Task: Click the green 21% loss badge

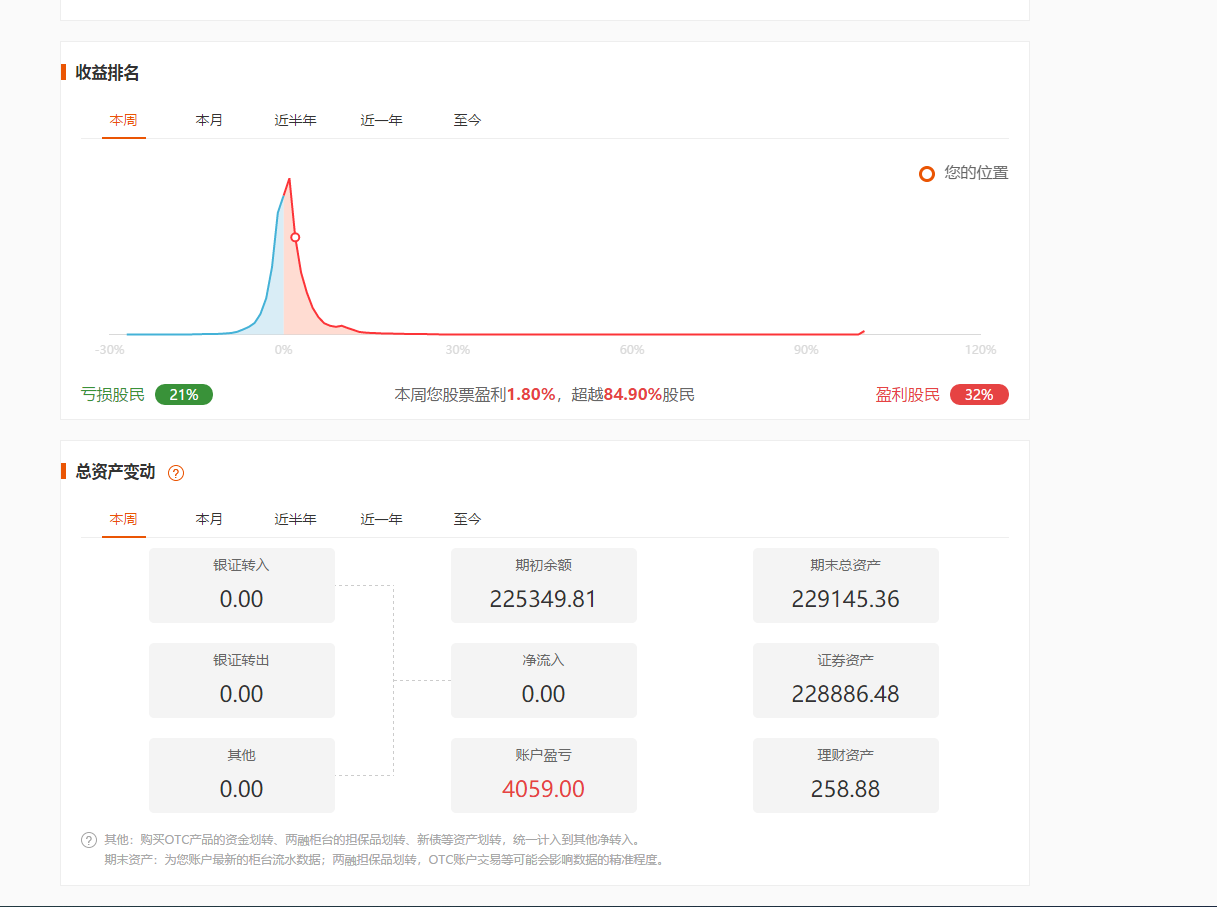Action: tap(184, 395)
